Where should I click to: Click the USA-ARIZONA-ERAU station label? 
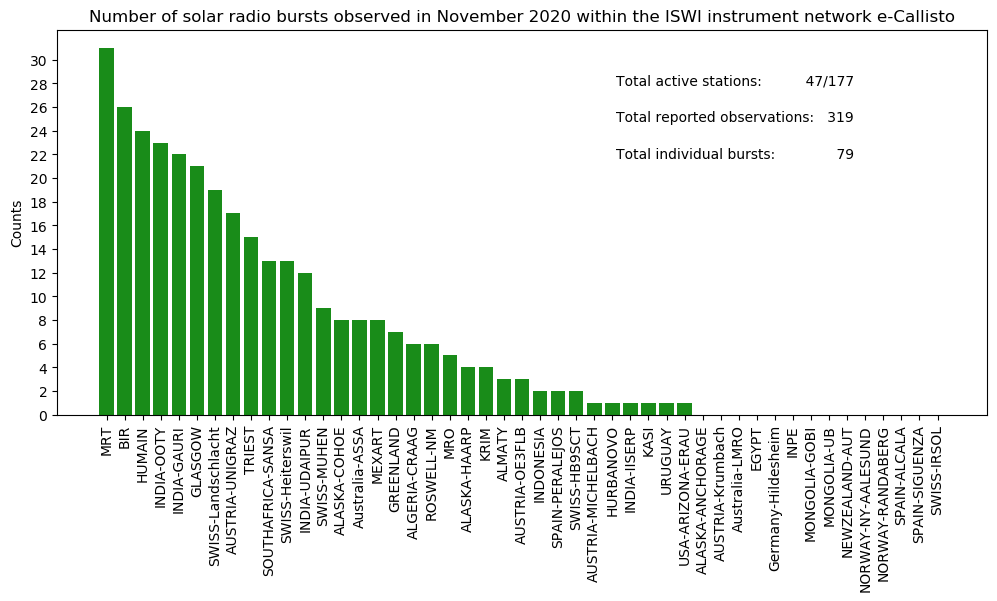point(683,495)
